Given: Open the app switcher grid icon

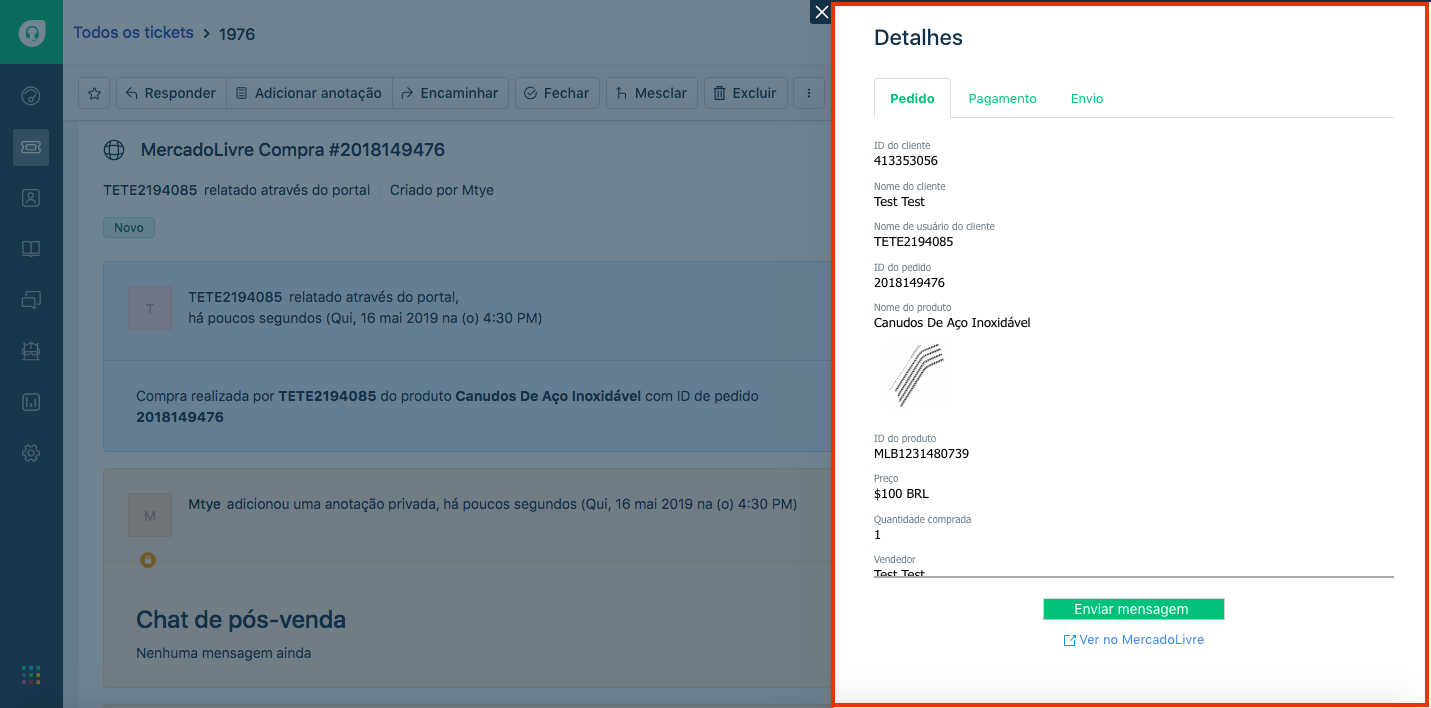Looking at the screenshot, I should pyautogui.click(x=31, y=675).
